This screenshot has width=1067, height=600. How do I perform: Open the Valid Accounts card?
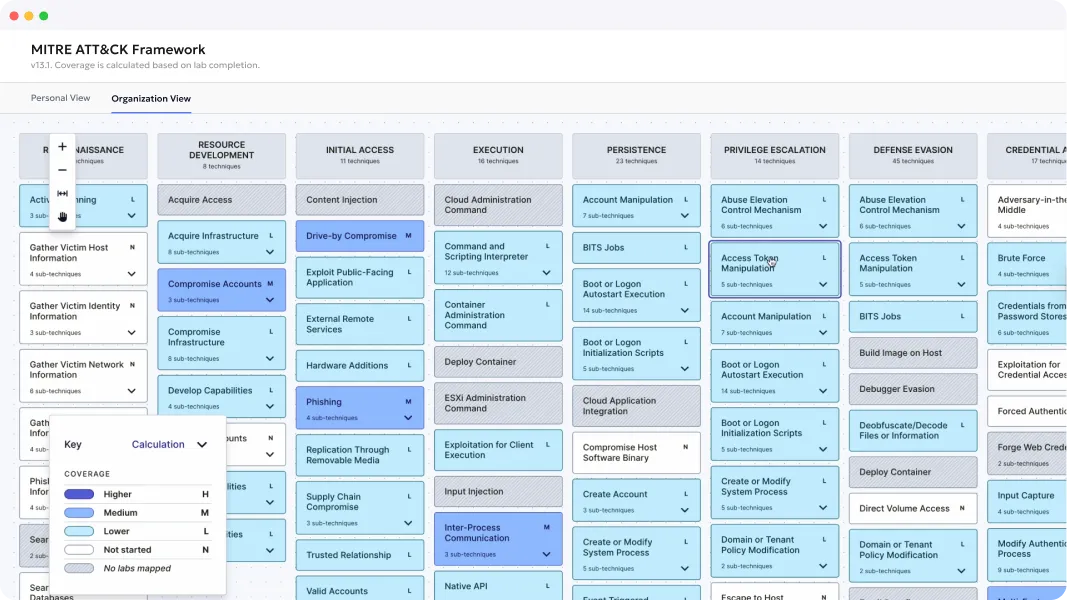(359, 589)
